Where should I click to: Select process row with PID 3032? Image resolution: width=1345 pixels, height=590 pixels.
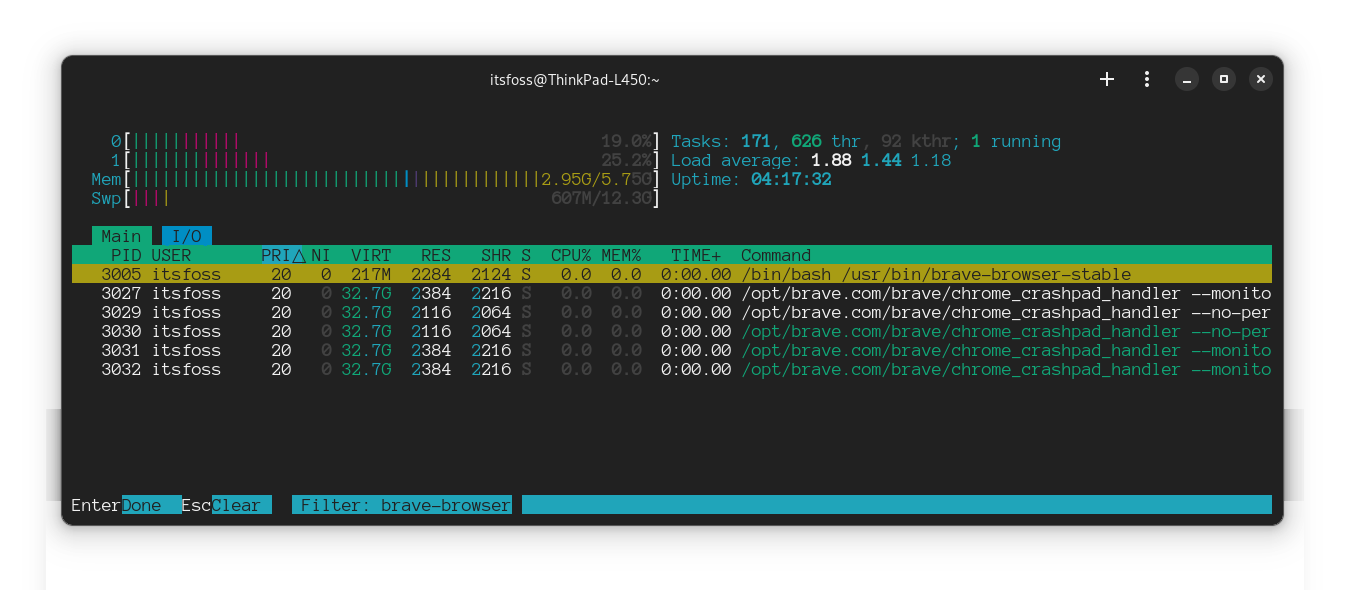[600, 369]
